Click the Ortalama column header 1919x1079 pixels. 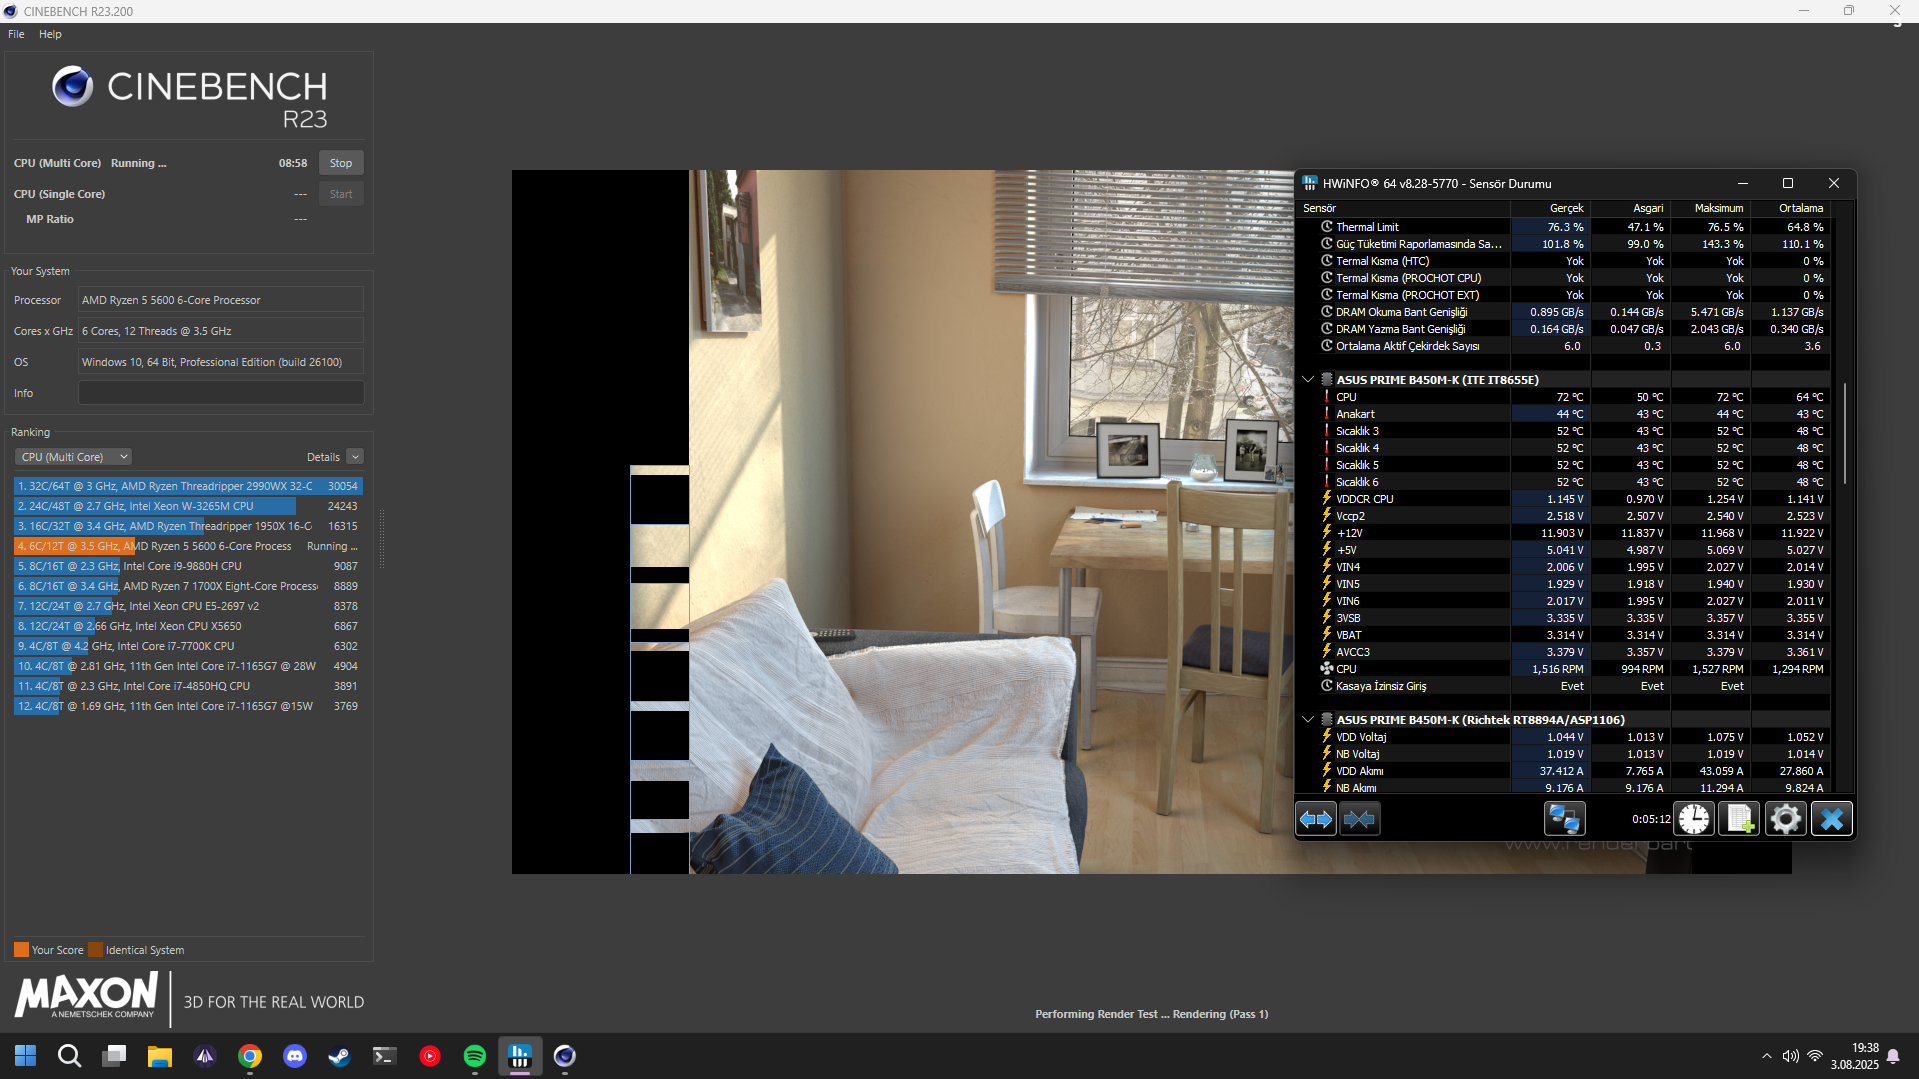click(x=1790, y=208)
